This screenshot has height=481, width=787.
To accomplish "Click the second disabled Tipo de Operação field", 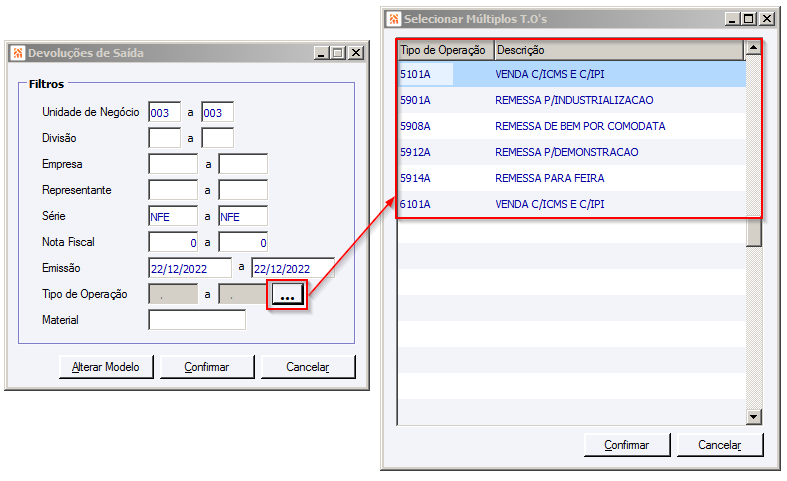I will 244,294.
